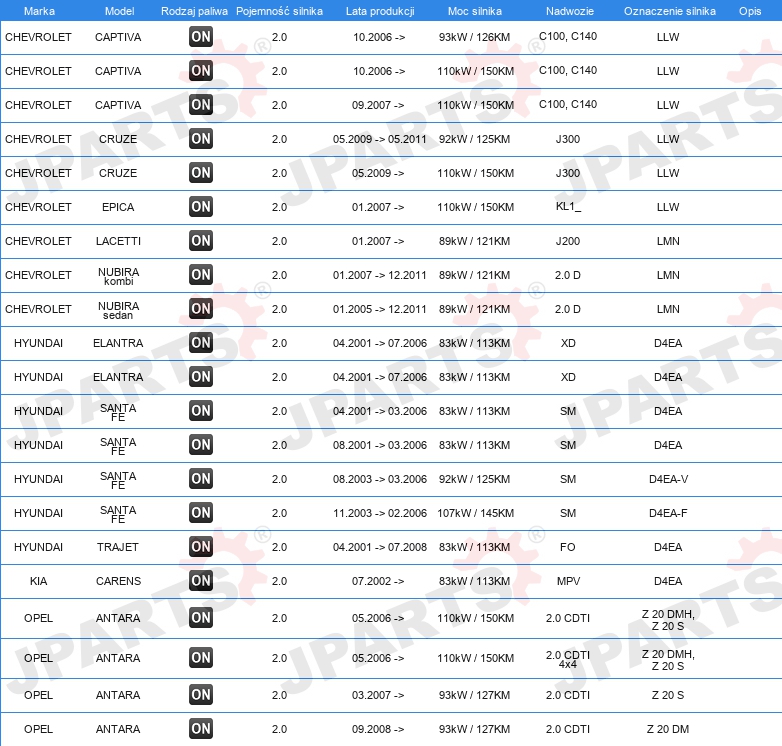Click the Marka column header
The height and width of the screenshot is (746, 782).
pyautogui.click(x=39, y=11)
